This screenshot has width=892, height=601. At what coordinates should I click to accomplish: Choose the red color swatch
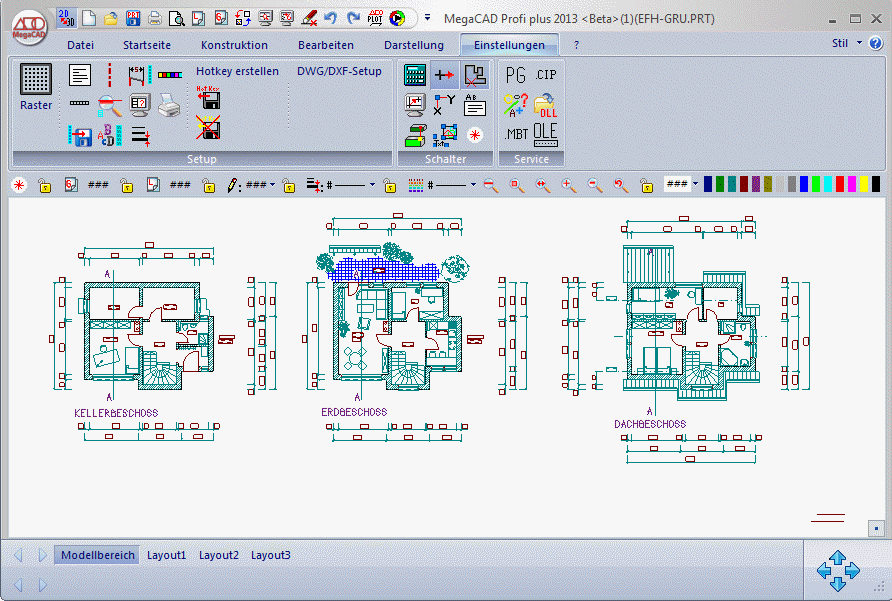coord(840,184)
